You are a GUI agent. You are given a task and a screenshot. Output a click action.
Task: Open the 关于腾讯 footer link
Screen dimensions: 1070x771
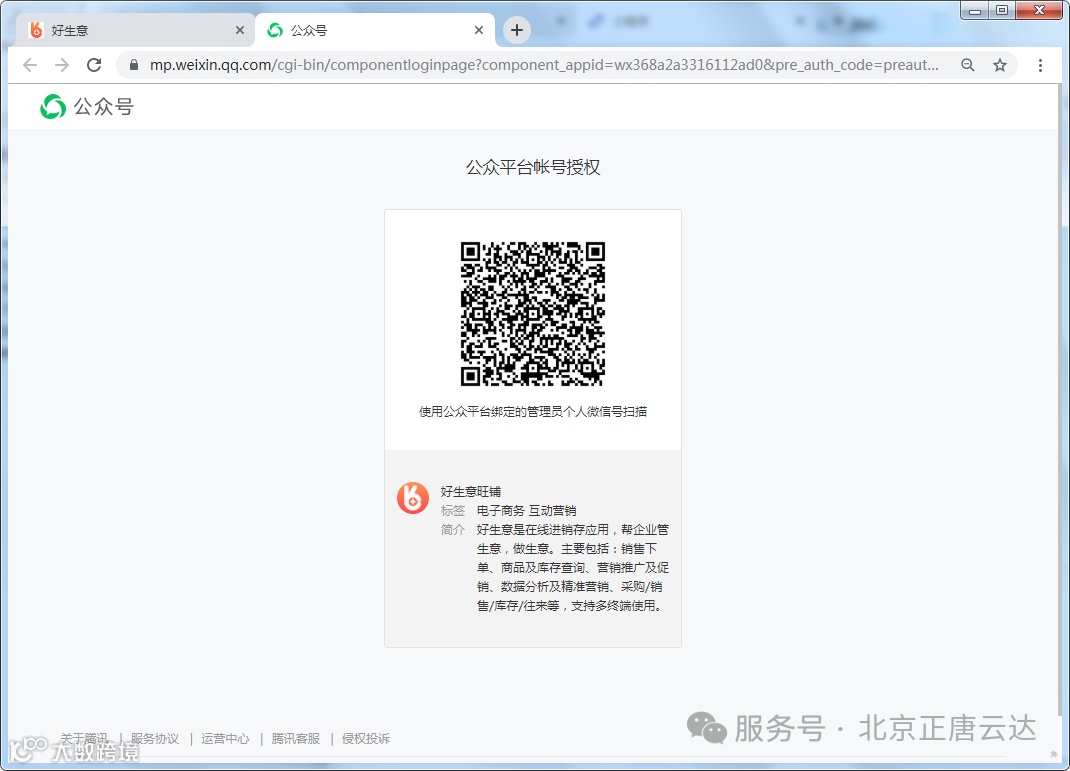[x=83, y=738]
